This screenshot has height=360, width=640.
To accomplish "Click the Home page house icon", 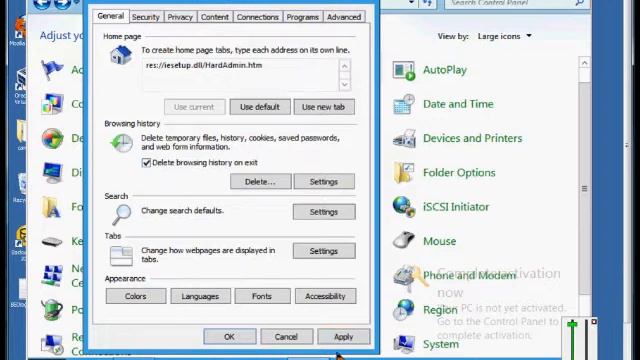I will pyautogui.click(x=121, y=55).
